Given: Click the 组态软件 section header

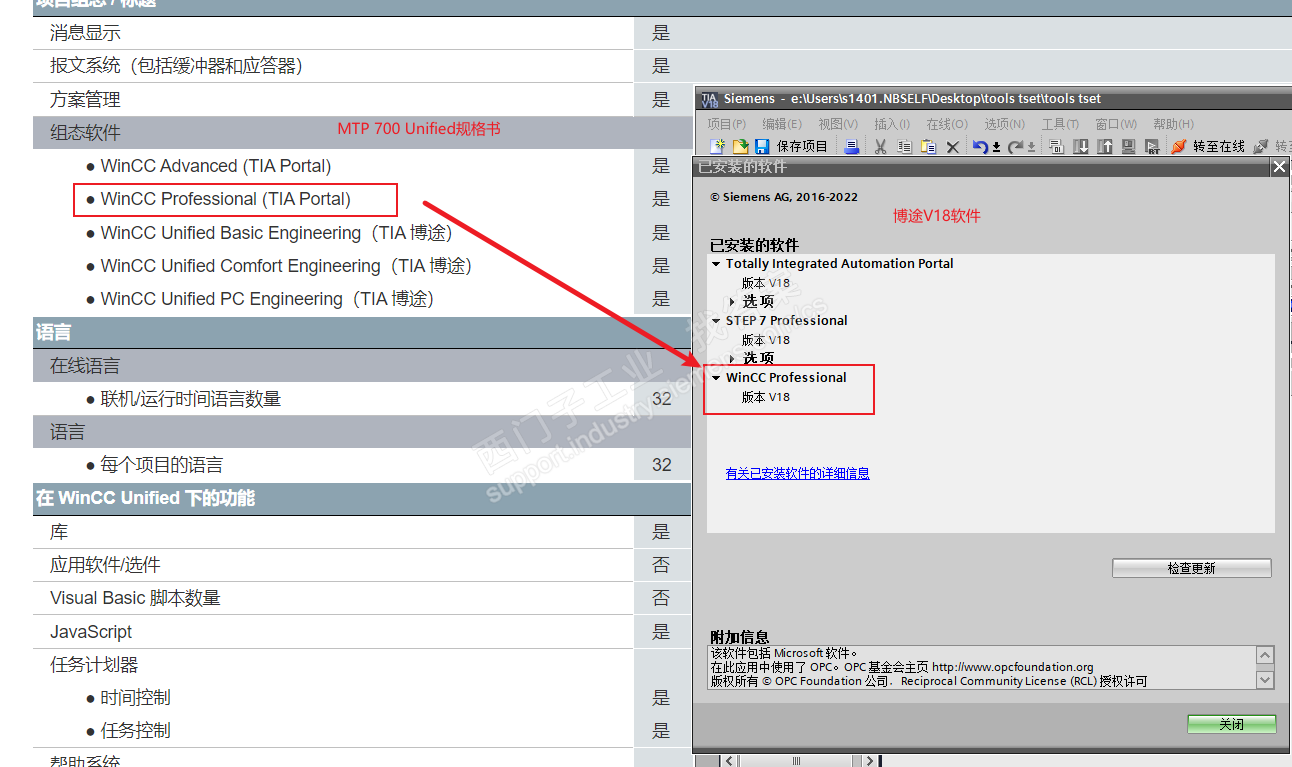Looking at the screenshot, I should [x=362, y=132].
